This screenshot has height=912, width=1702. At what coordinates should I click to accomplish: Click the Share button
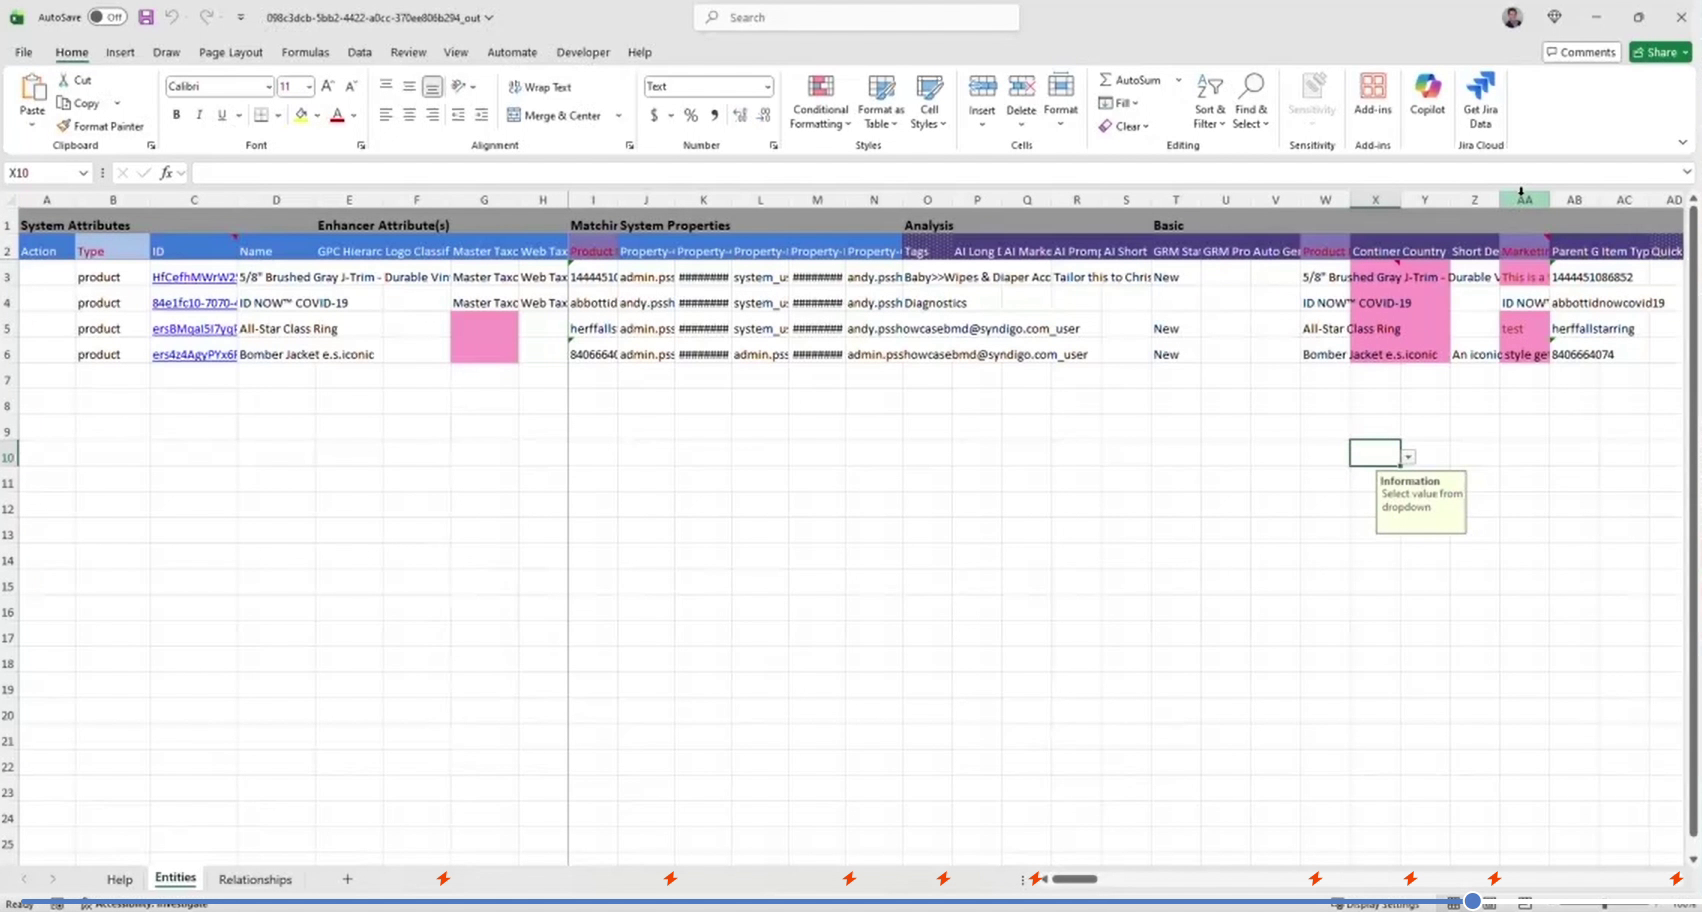[x=1659, y=51]
